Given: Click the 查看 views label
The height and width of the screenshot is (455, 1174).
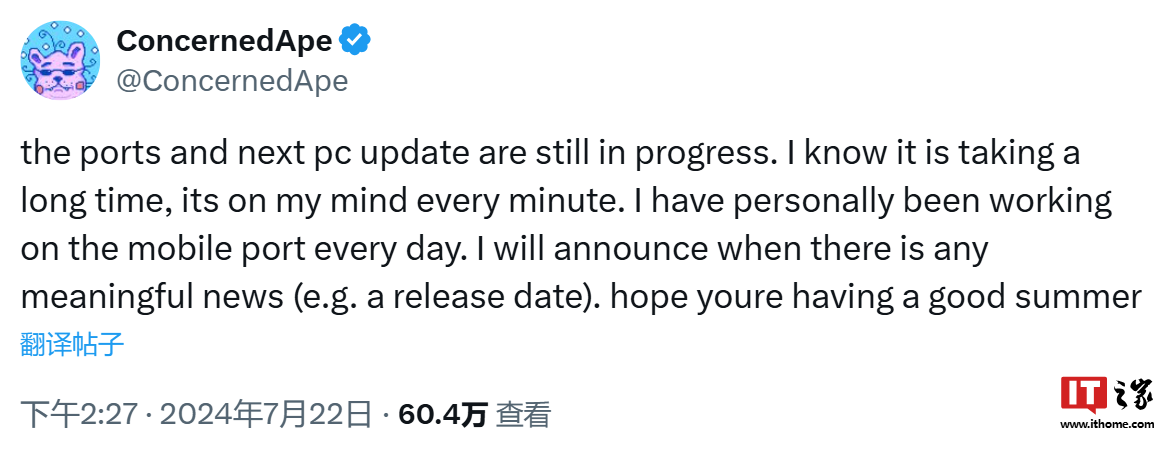Looking at the screenshot, I should [524, 414].
